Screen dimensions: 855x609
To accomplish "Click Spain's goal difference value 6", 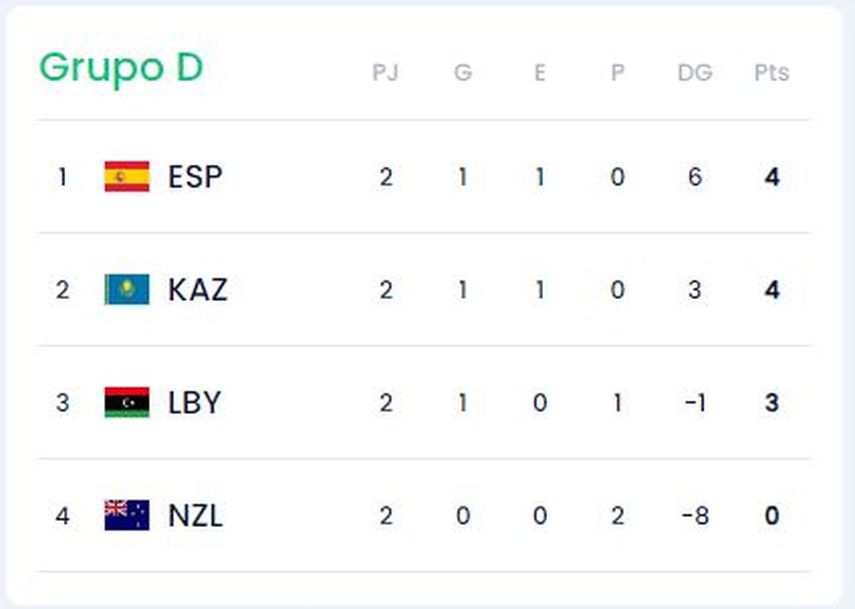I will coord(694,177).
